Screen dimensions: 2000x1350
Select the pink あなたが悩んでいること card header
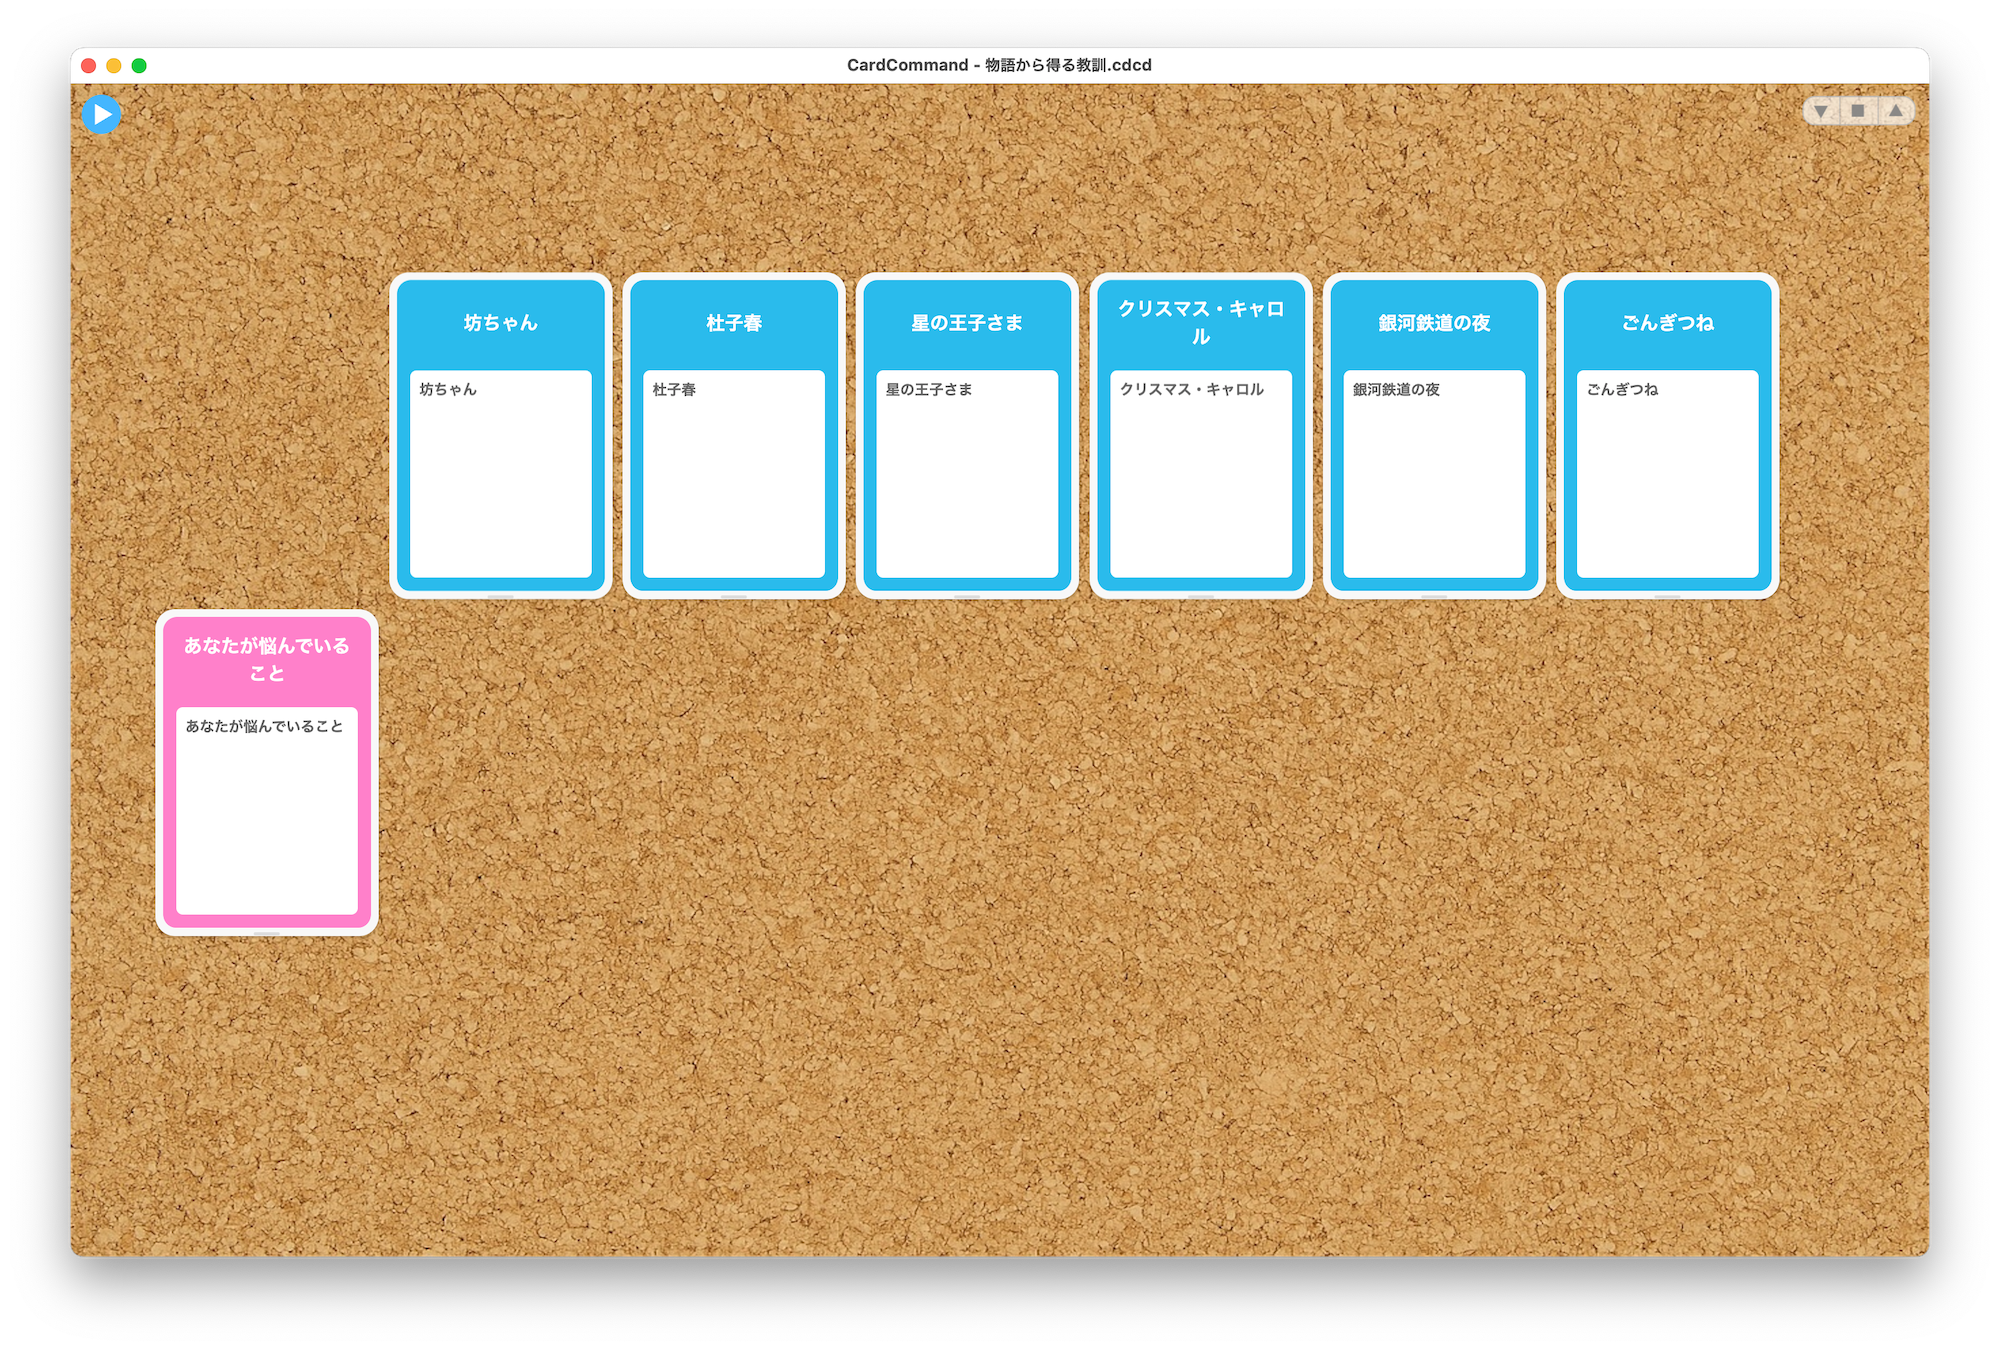pyautogui.click(x=267, y=660)
